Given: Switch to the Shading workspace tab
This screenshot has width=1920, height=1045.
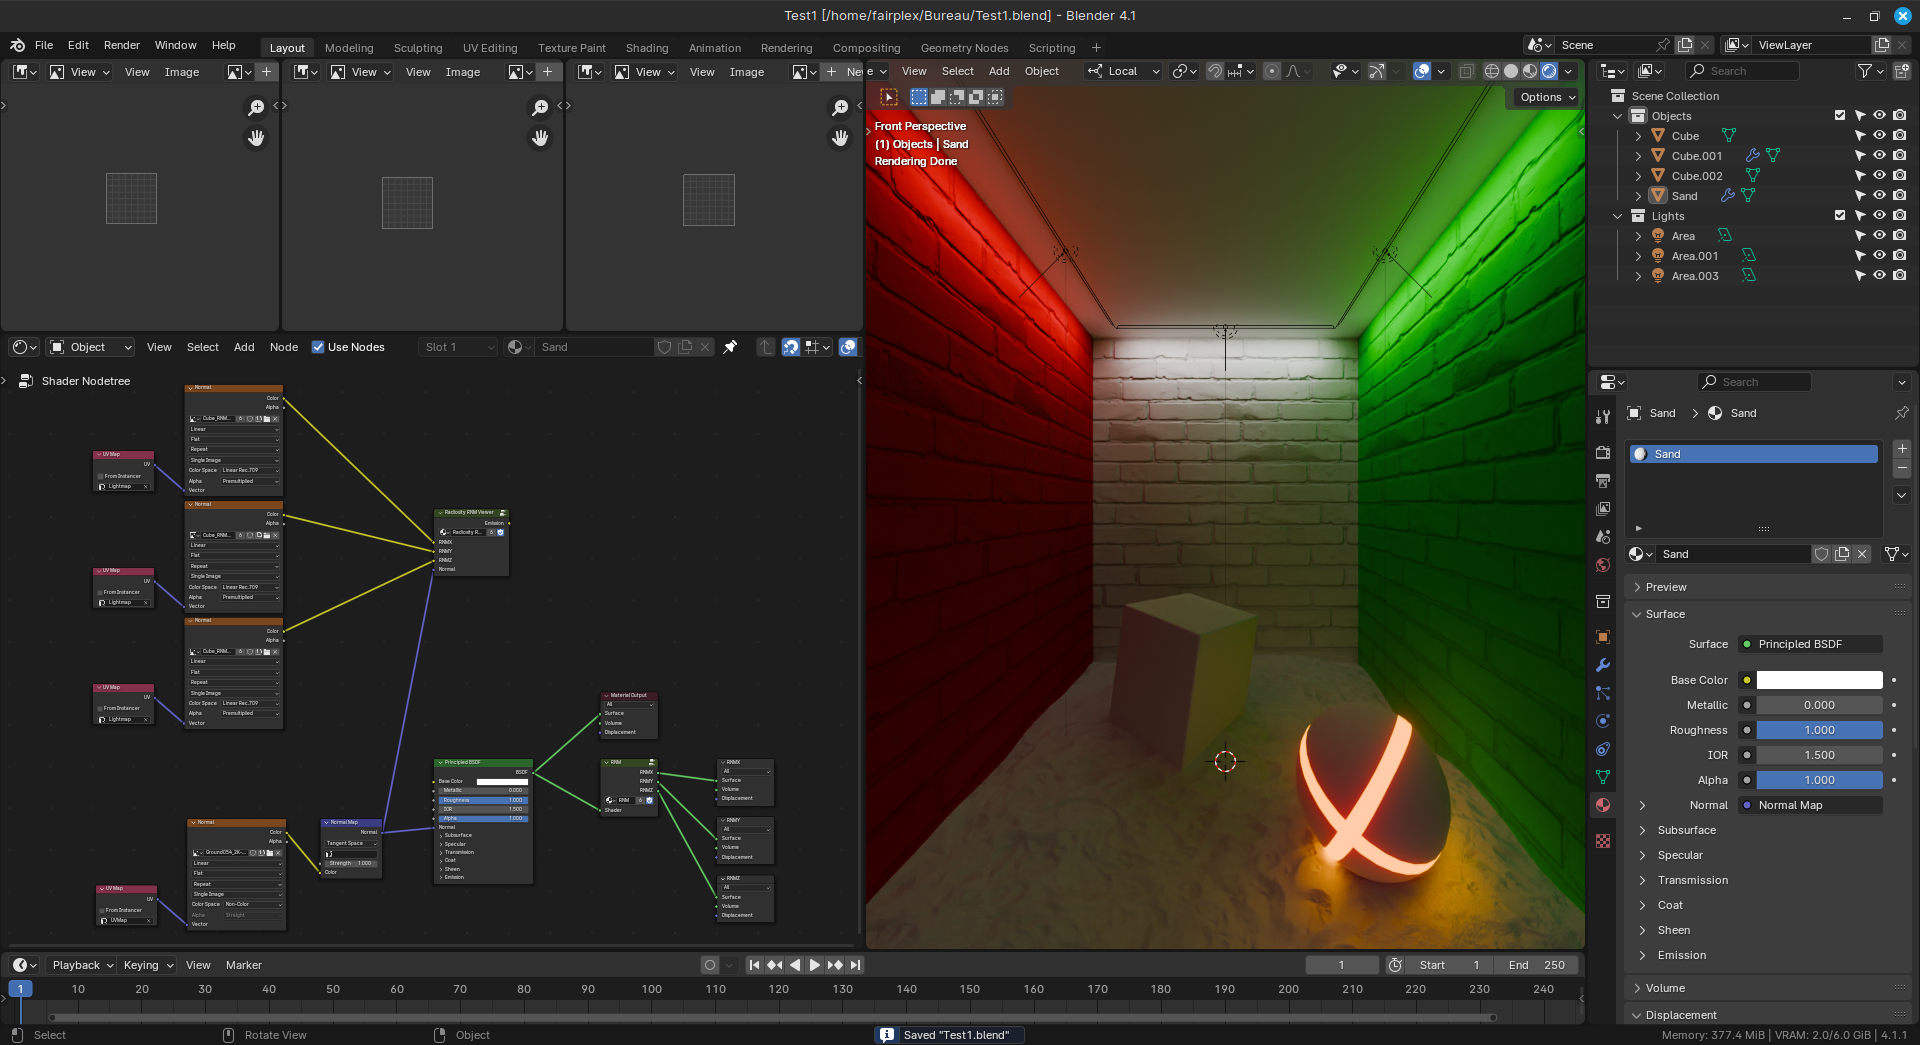Looking at the screenshot, I should coord(647,48).
